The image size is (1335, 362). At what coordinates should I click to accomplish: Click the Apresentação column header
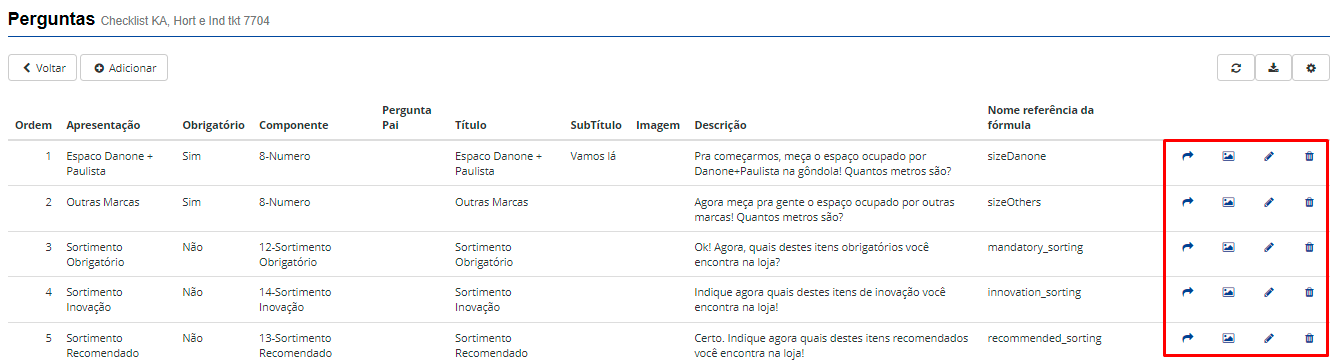point(103,125)
